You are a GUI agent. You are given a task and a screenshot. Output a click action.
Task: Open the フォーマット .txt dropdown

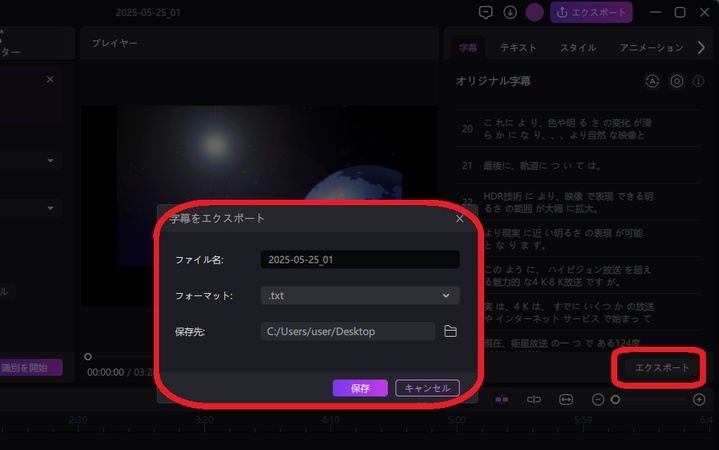click(x=360, y=295)
